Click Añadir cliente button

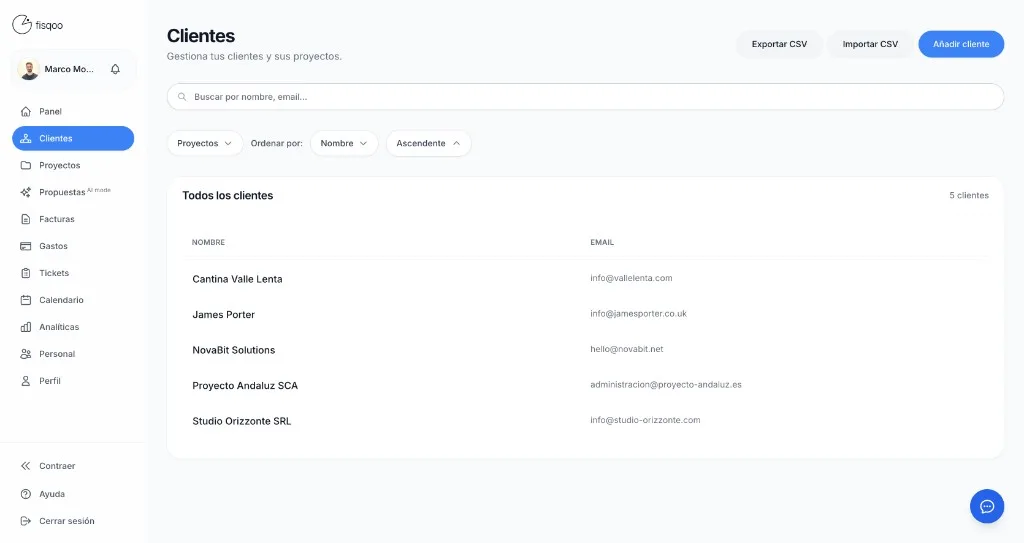click(961, 44)
